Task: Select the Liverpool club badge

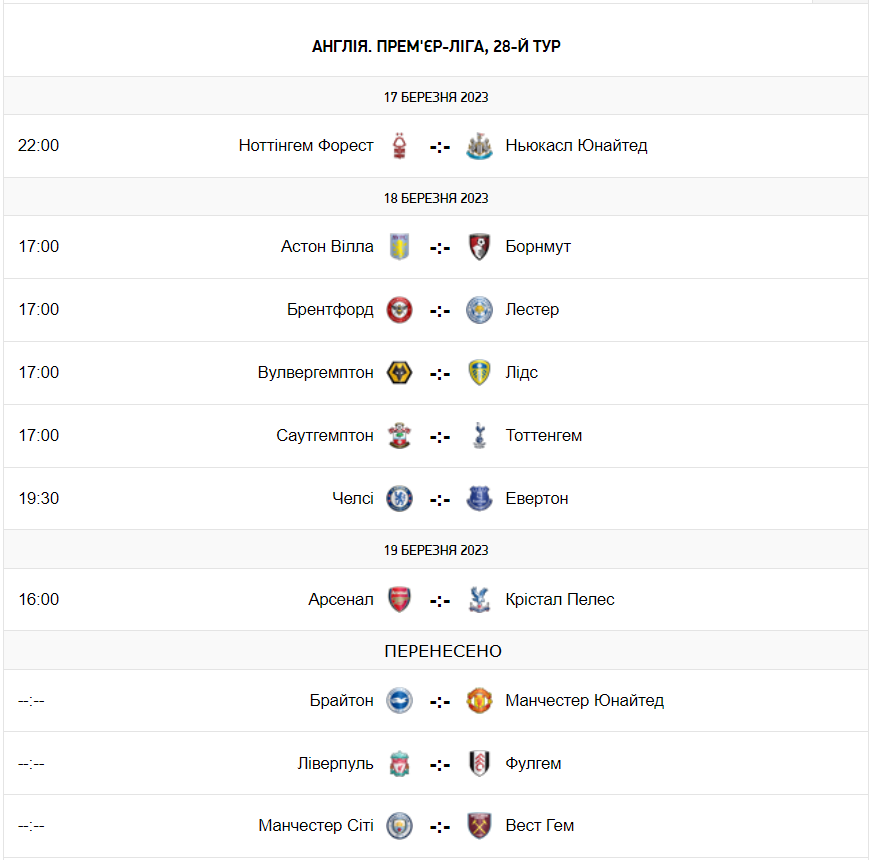Action: (x=399, y=764)
